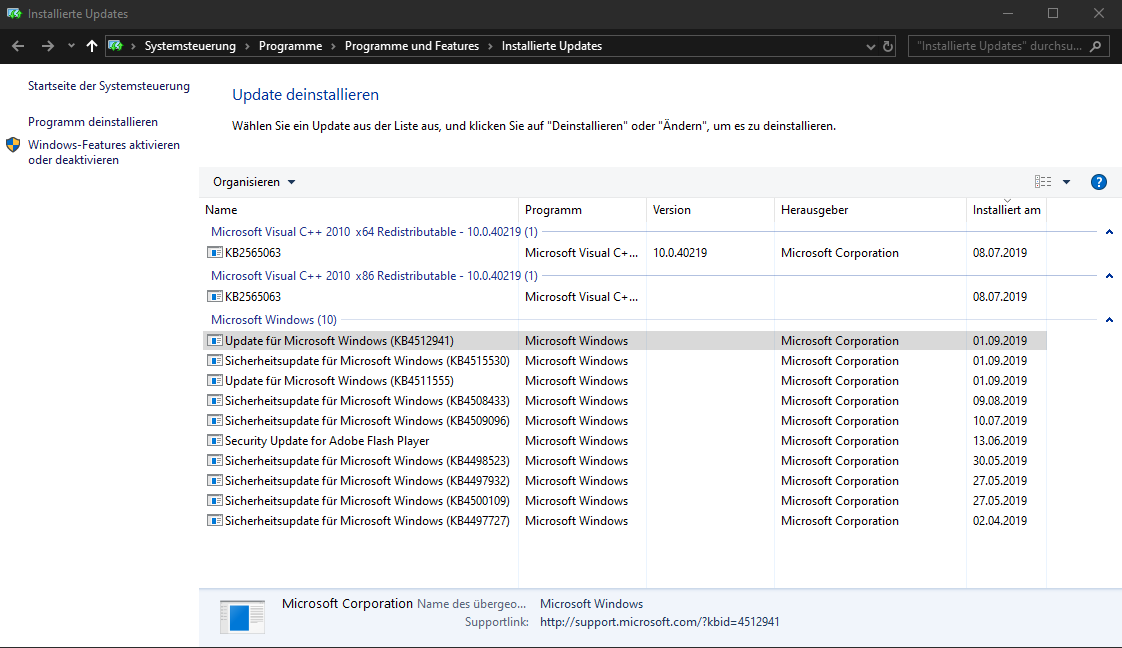Sort by Version column header

(x=671, y=210)
